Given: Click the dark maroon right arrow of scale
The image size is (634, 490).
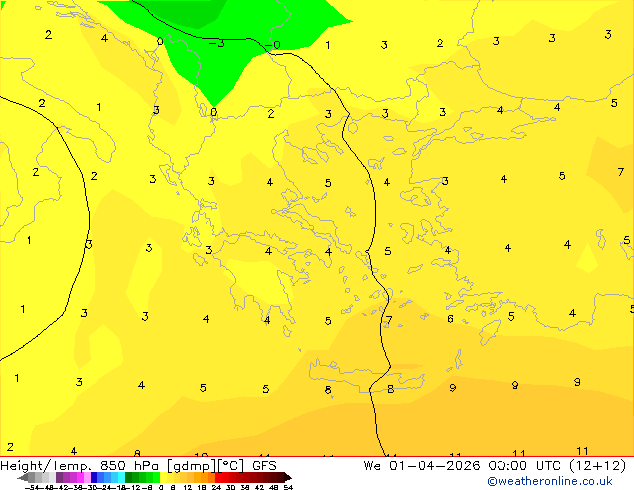Looking at the screenshot, I should (x=288, y=478).
